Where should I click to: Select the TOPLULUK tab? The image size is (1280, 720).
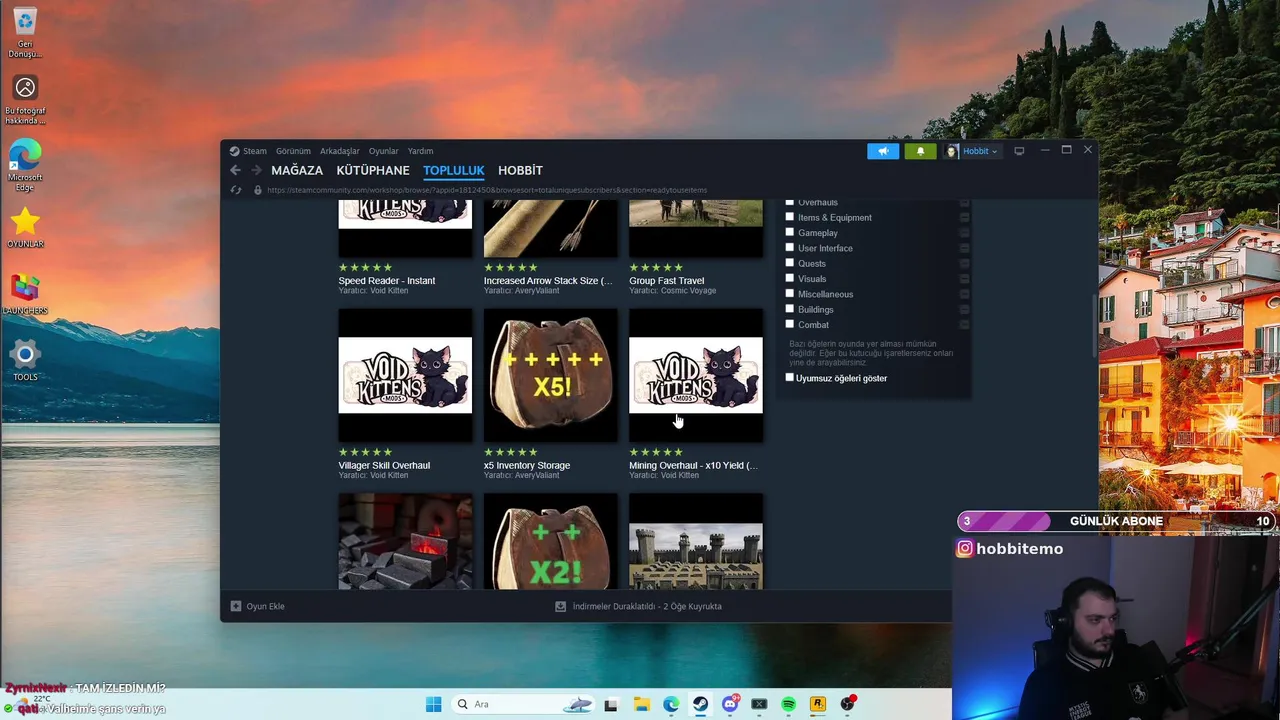click(453, 170)
